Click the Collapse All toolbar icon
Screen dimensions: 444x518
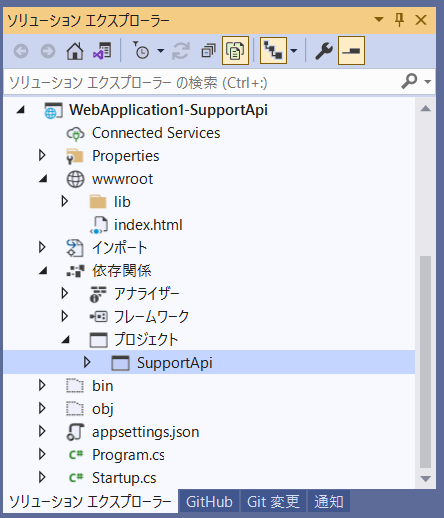209,51
